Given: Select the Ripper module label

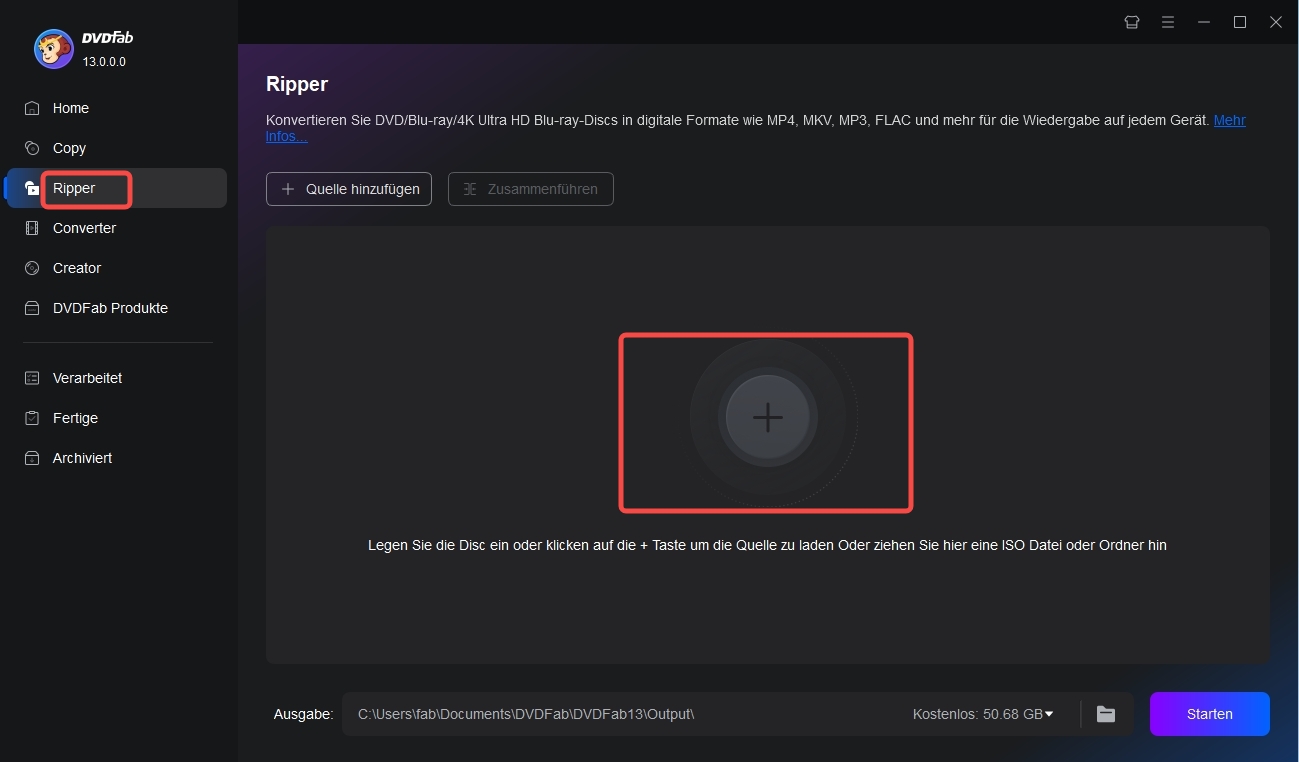Looking at the screenshot, I should (x=74, y=188).
